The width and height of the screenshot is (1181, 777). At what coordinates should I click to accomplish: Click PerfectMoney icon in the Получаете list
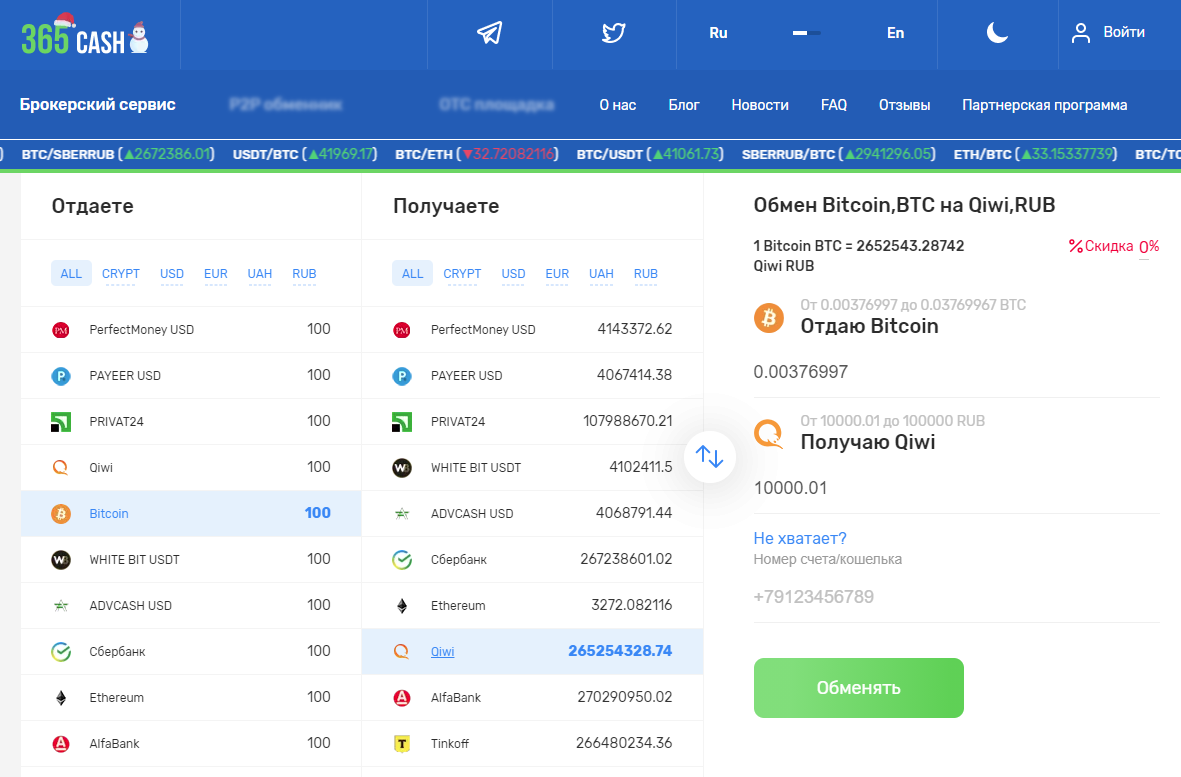coord(402,330)
